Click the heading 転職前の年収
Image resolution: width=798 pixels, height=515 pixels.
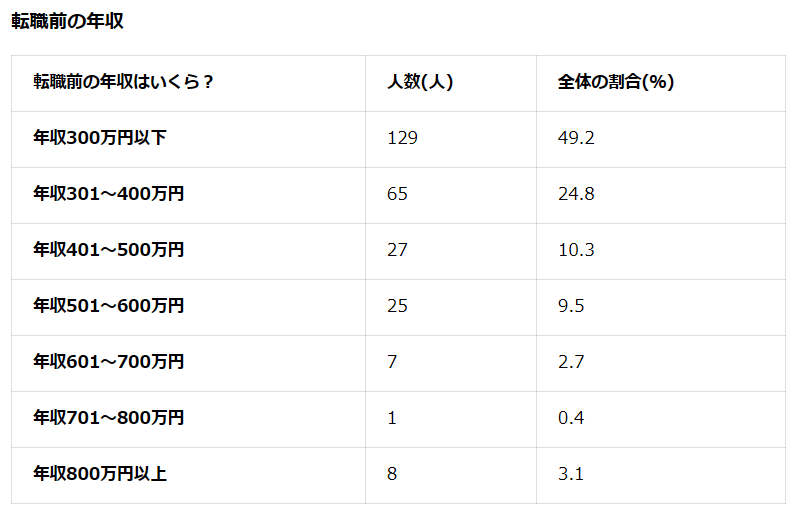pos(67,21)
